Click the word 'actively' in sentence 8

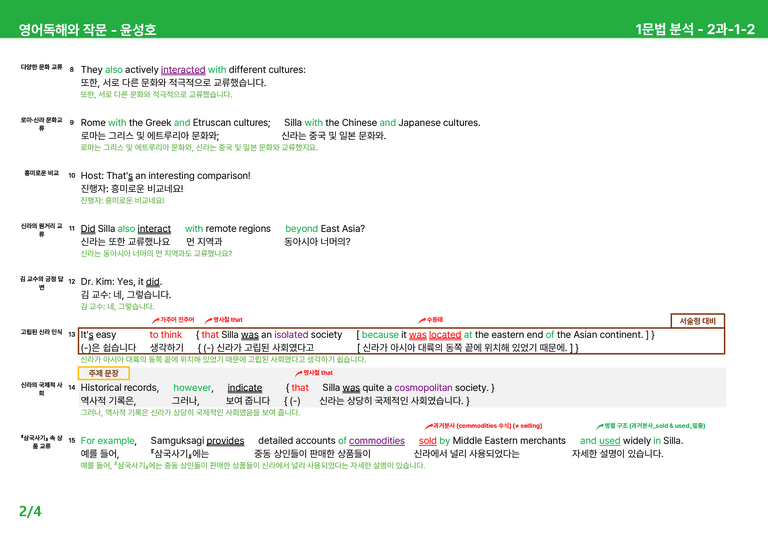(142, 70)
